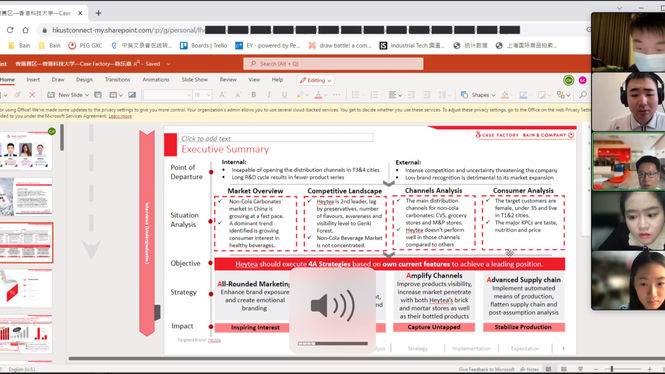Click the browser reload icon
The image size is (665, 374).
(x=10, y=30)
